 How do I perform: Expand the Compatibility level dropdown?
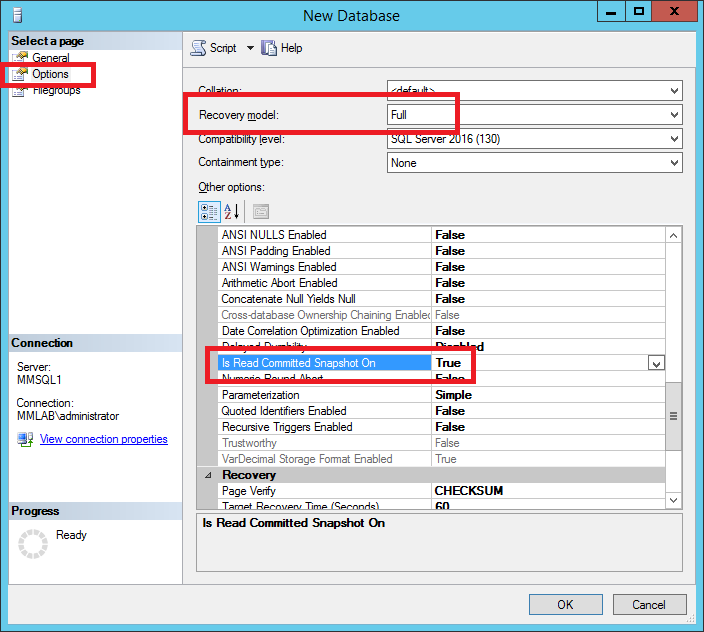coord(674,139)
